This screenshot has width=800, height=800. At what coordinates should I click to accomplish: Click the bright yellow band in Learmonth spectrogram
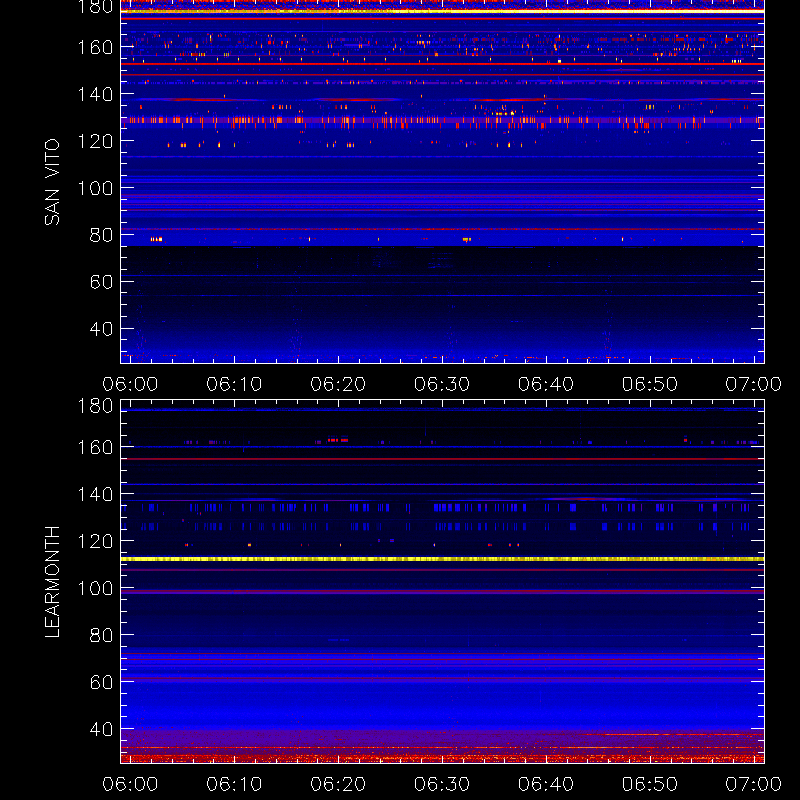(442, 559)
